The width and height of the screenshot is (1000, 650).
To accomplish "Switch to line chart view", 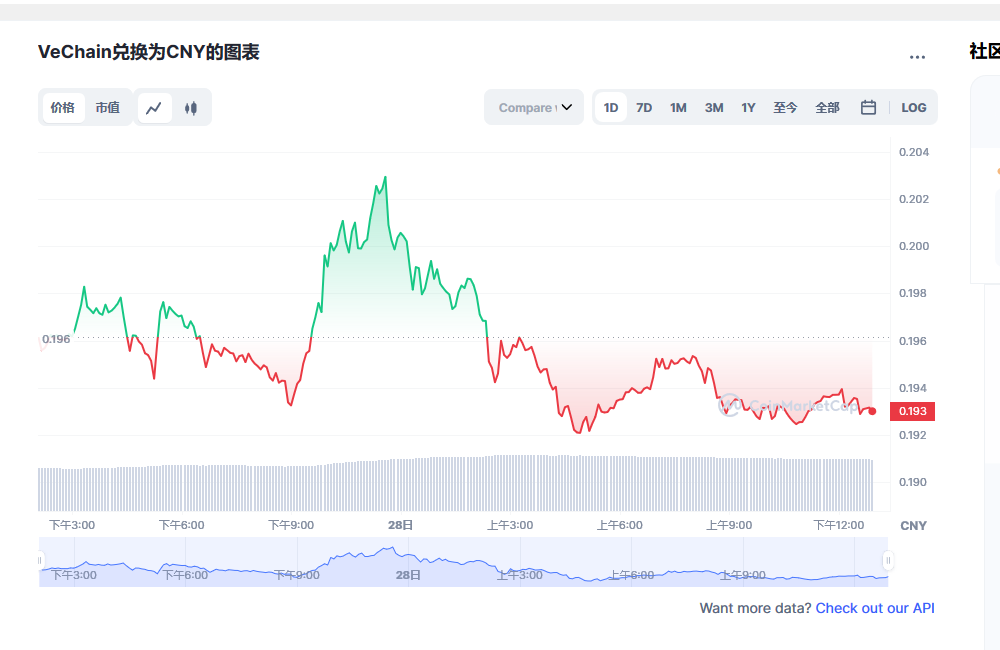I will click(154, 108).
